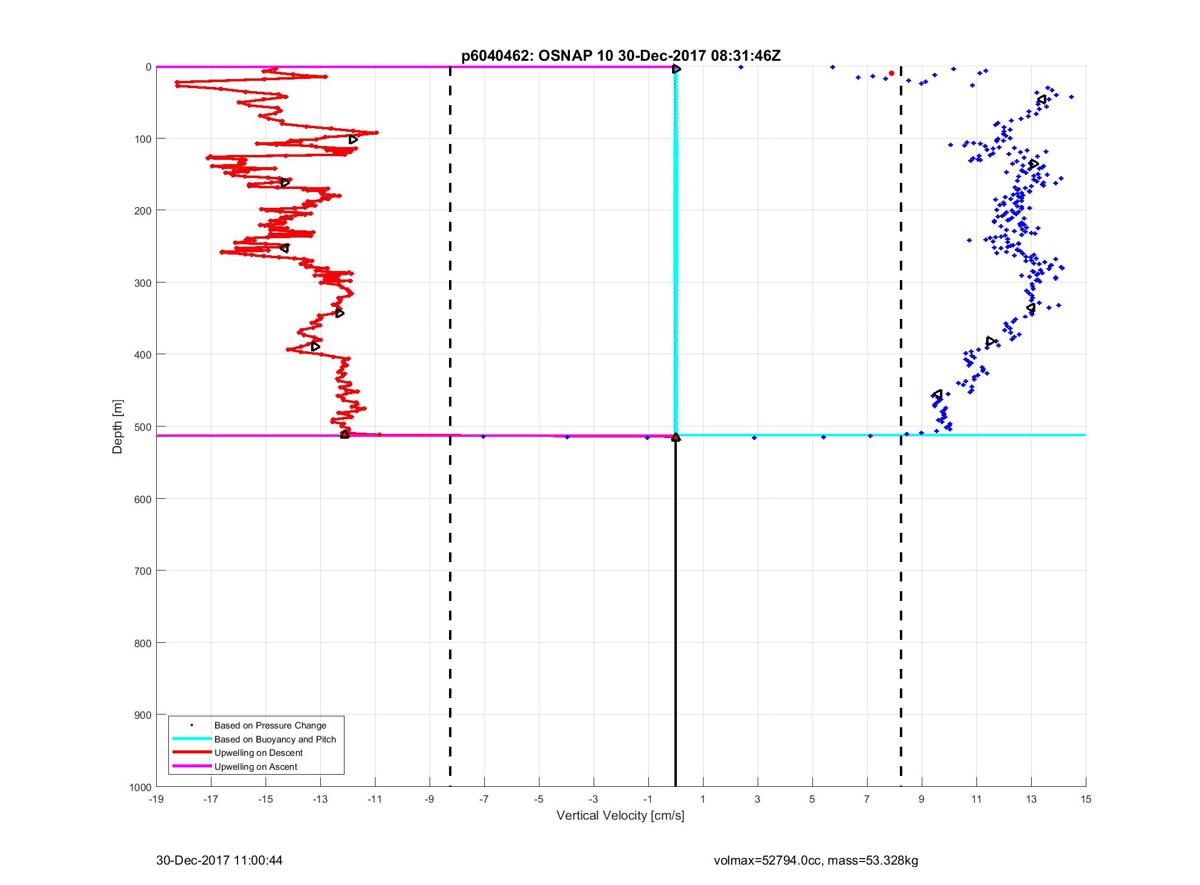Click the x-axis tick label '-19'

click(x=156, y=799)
